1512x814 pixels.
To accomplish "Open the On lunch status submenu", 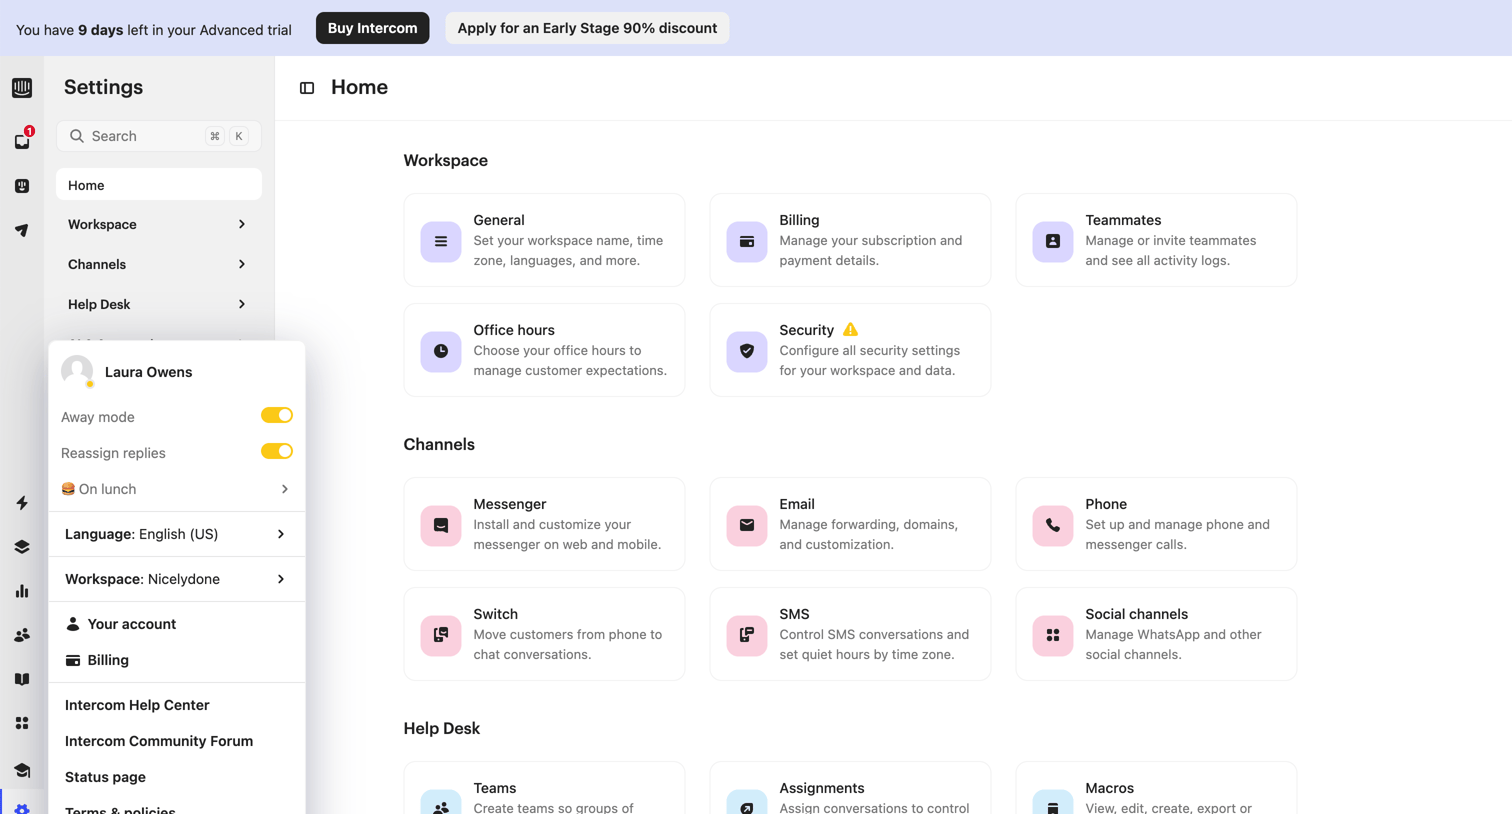I will point(176,489).
